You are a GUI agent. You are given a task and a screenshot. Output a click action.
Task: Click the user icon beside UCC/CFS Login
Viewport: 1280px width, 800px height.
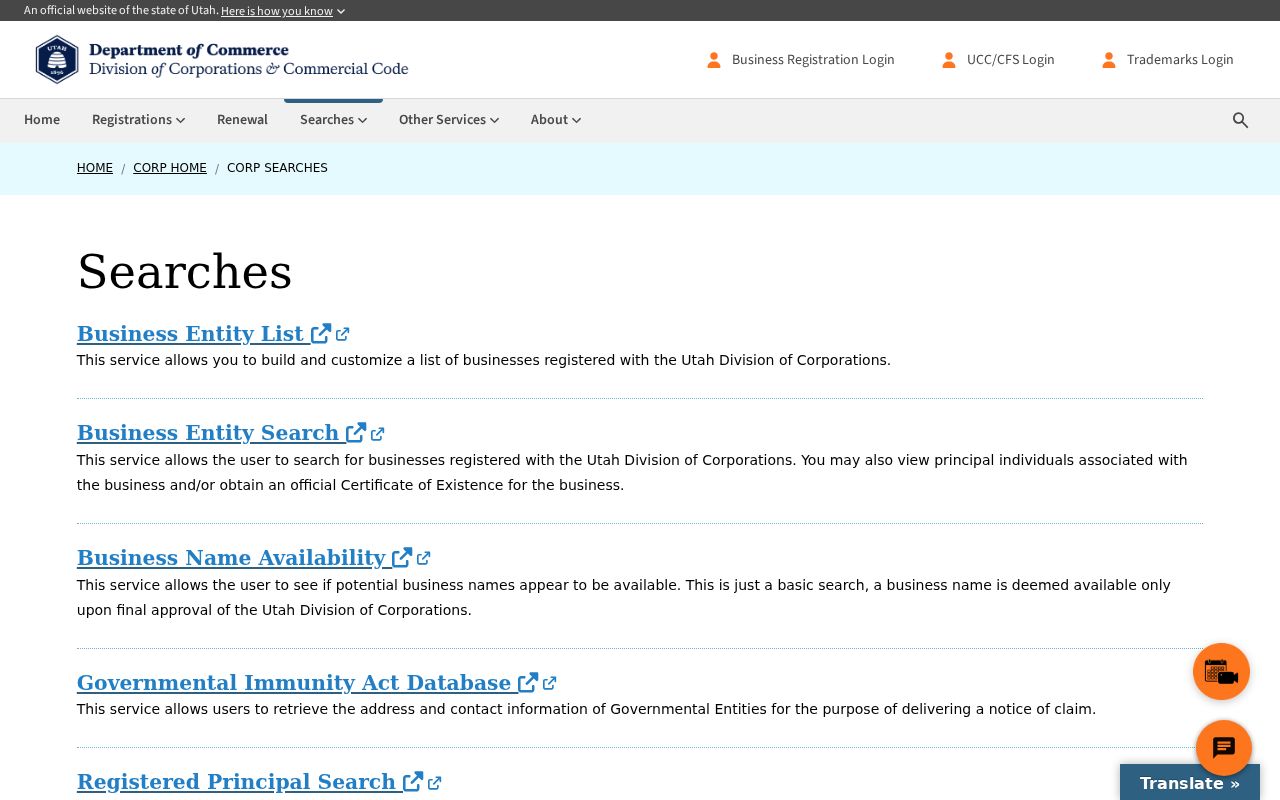click(949, 60)
